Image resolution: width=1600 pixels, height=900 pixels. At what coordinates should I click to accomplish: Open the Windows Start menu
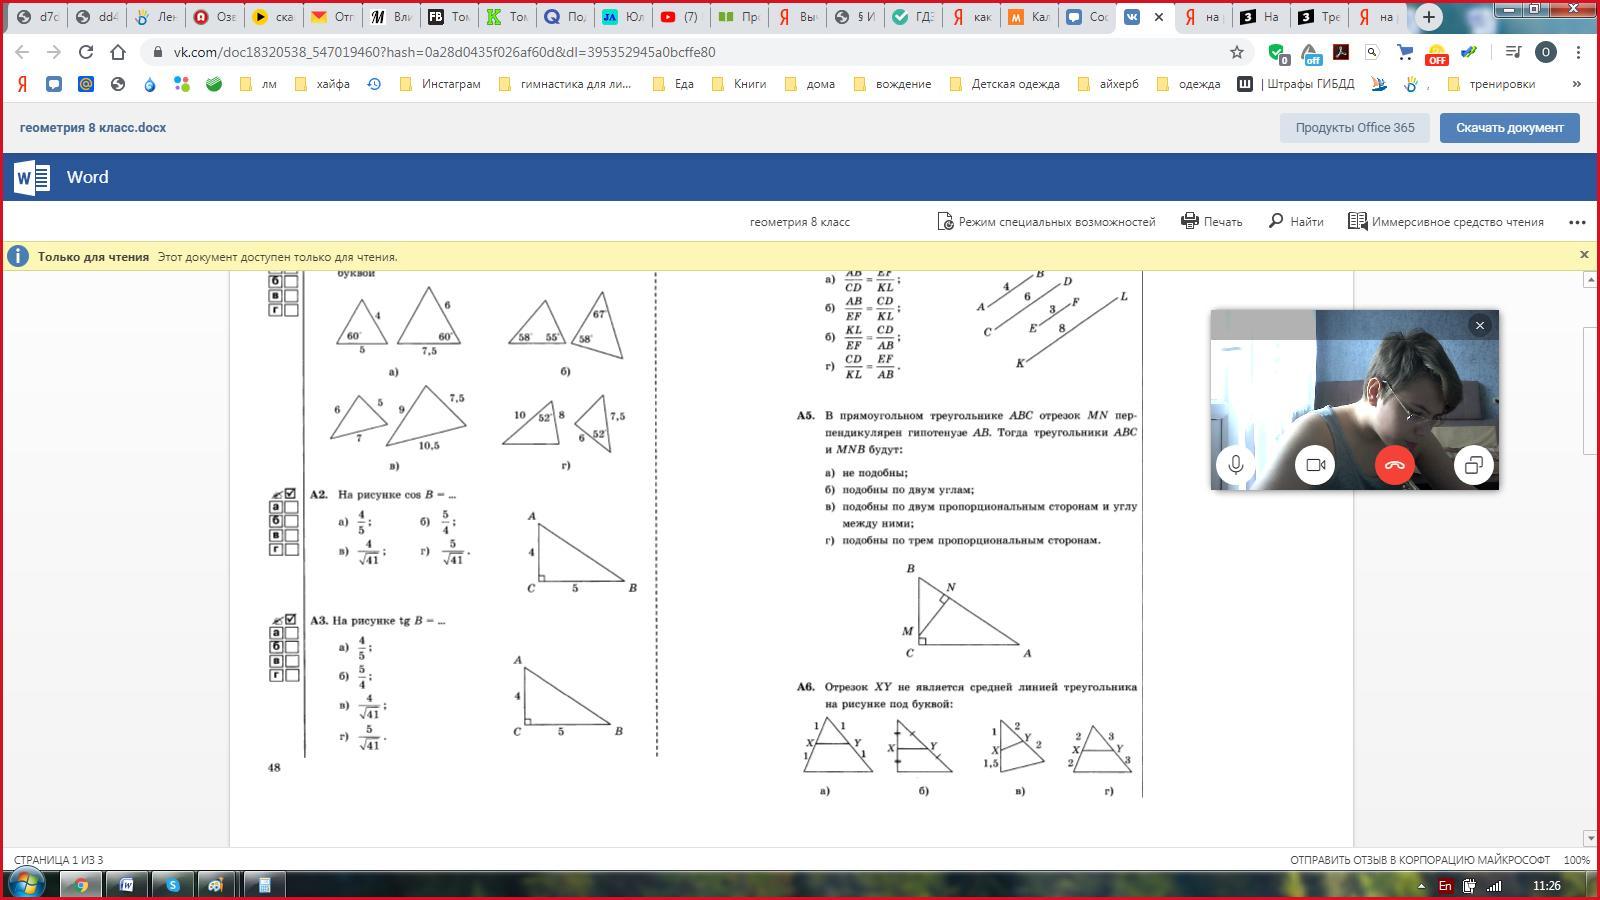pos(26,884)
